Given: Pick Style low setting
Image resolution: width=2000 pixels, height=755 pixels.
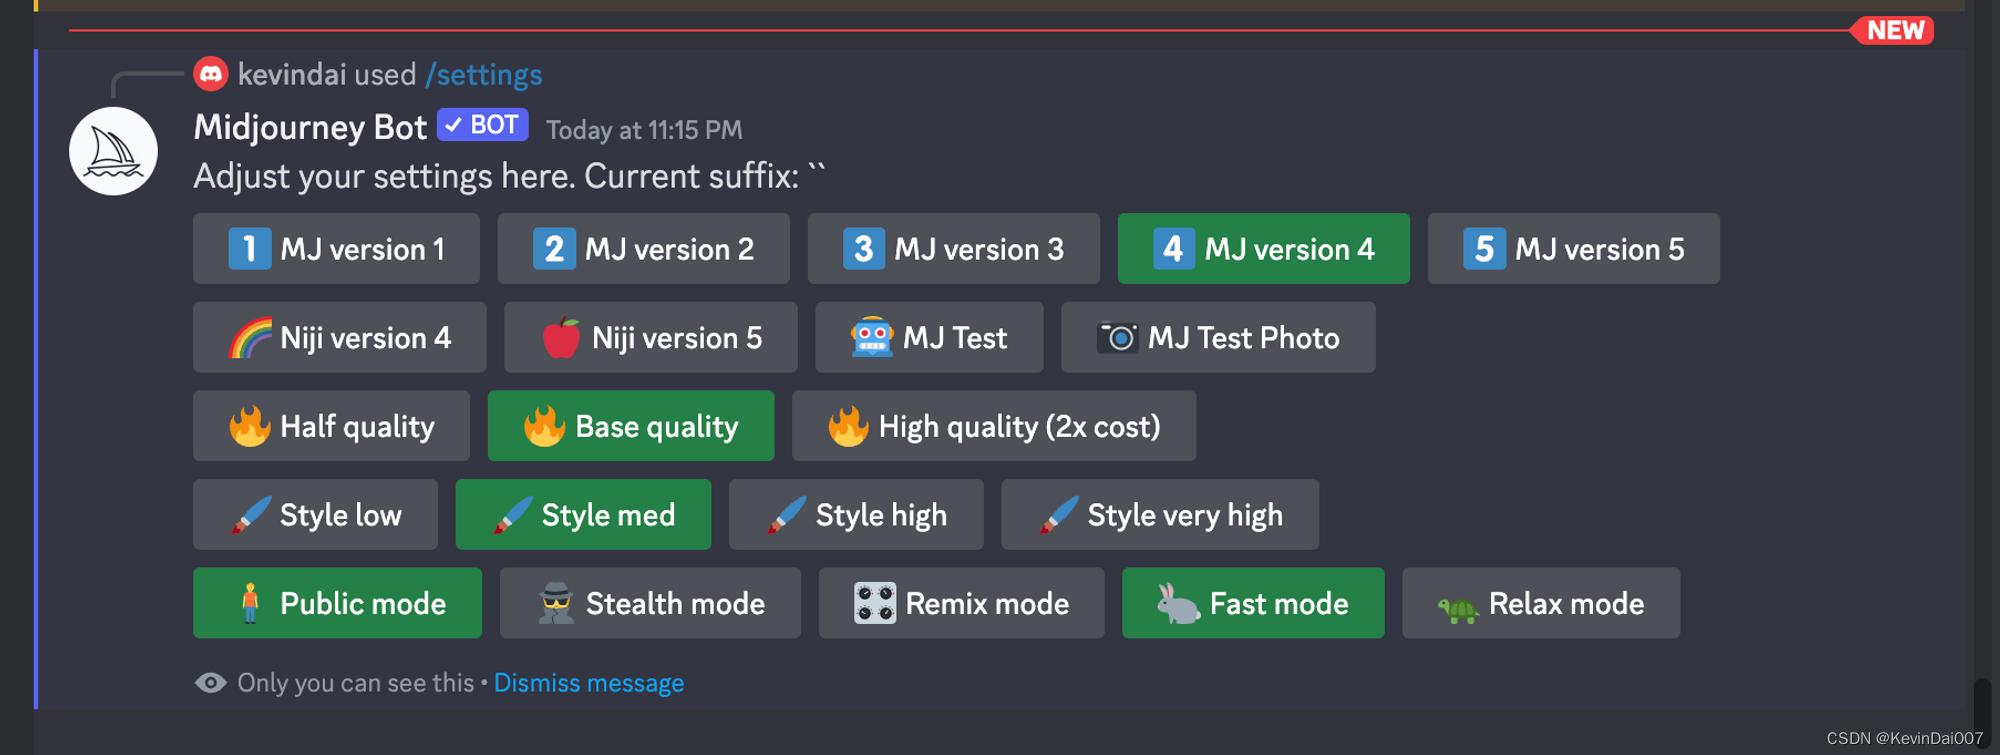Looking at the screenshot, I should [x=315, y=515].
